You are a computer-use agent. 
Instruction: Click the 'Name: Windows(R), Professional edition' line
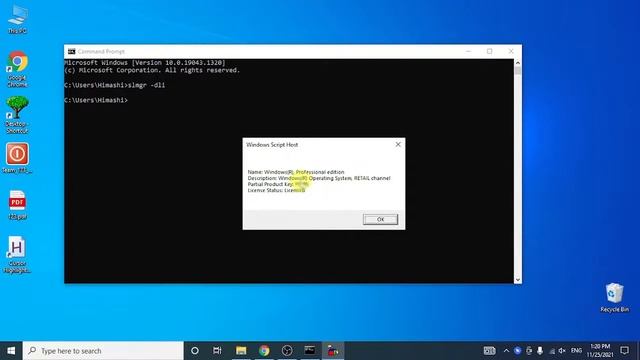pyautogui.click(x=296, y=172)
